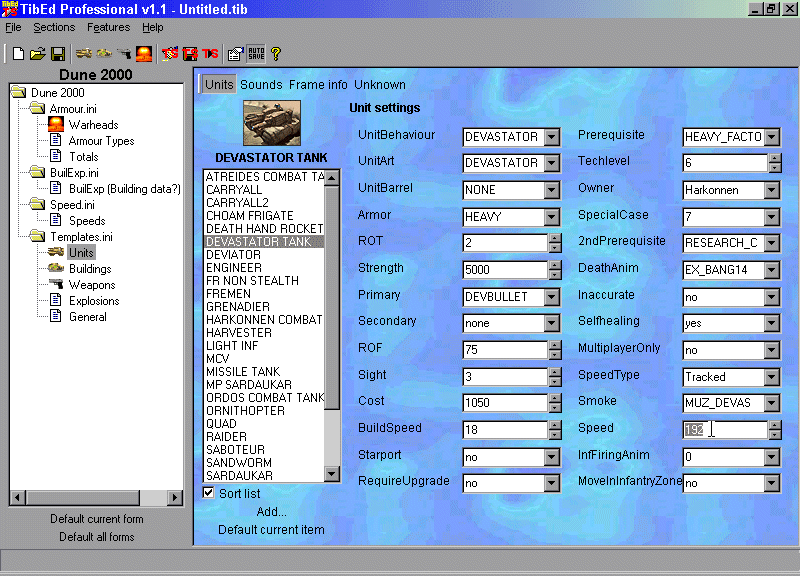
Task: Open the UnitArt dropdown
Action: (552, 163)
